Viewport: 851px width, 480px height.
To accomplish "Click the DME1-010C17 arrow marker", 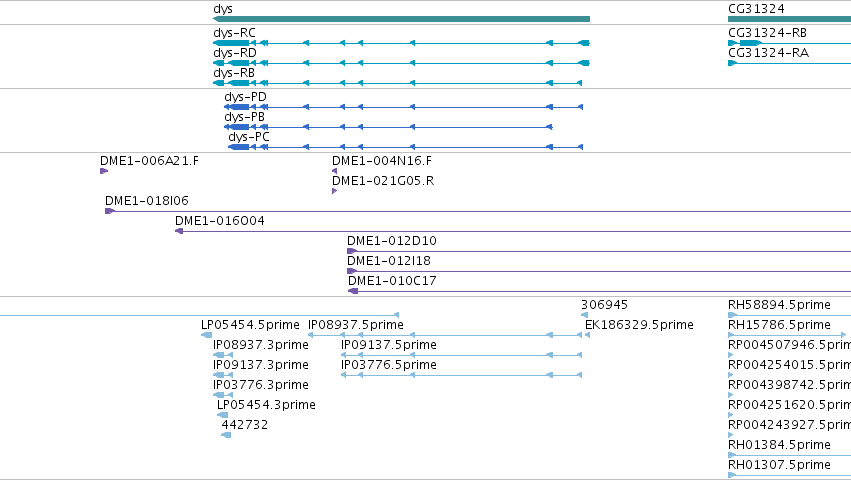I will pos(353,291).
